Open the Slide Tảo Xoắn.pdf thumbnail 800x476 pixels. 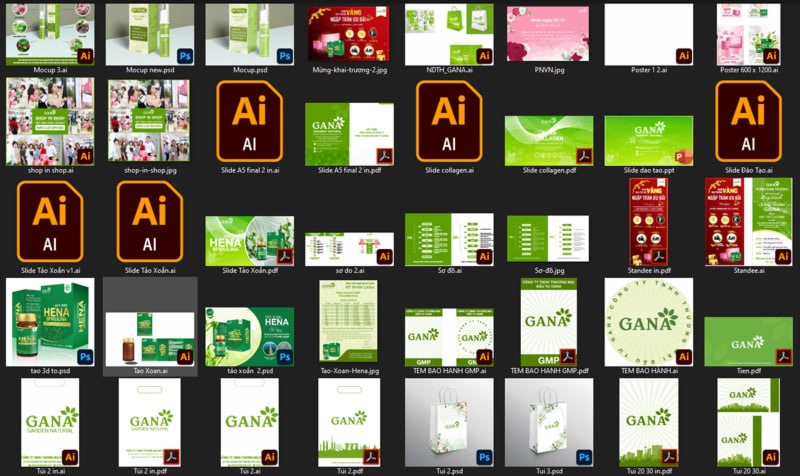tap(249, 241)
